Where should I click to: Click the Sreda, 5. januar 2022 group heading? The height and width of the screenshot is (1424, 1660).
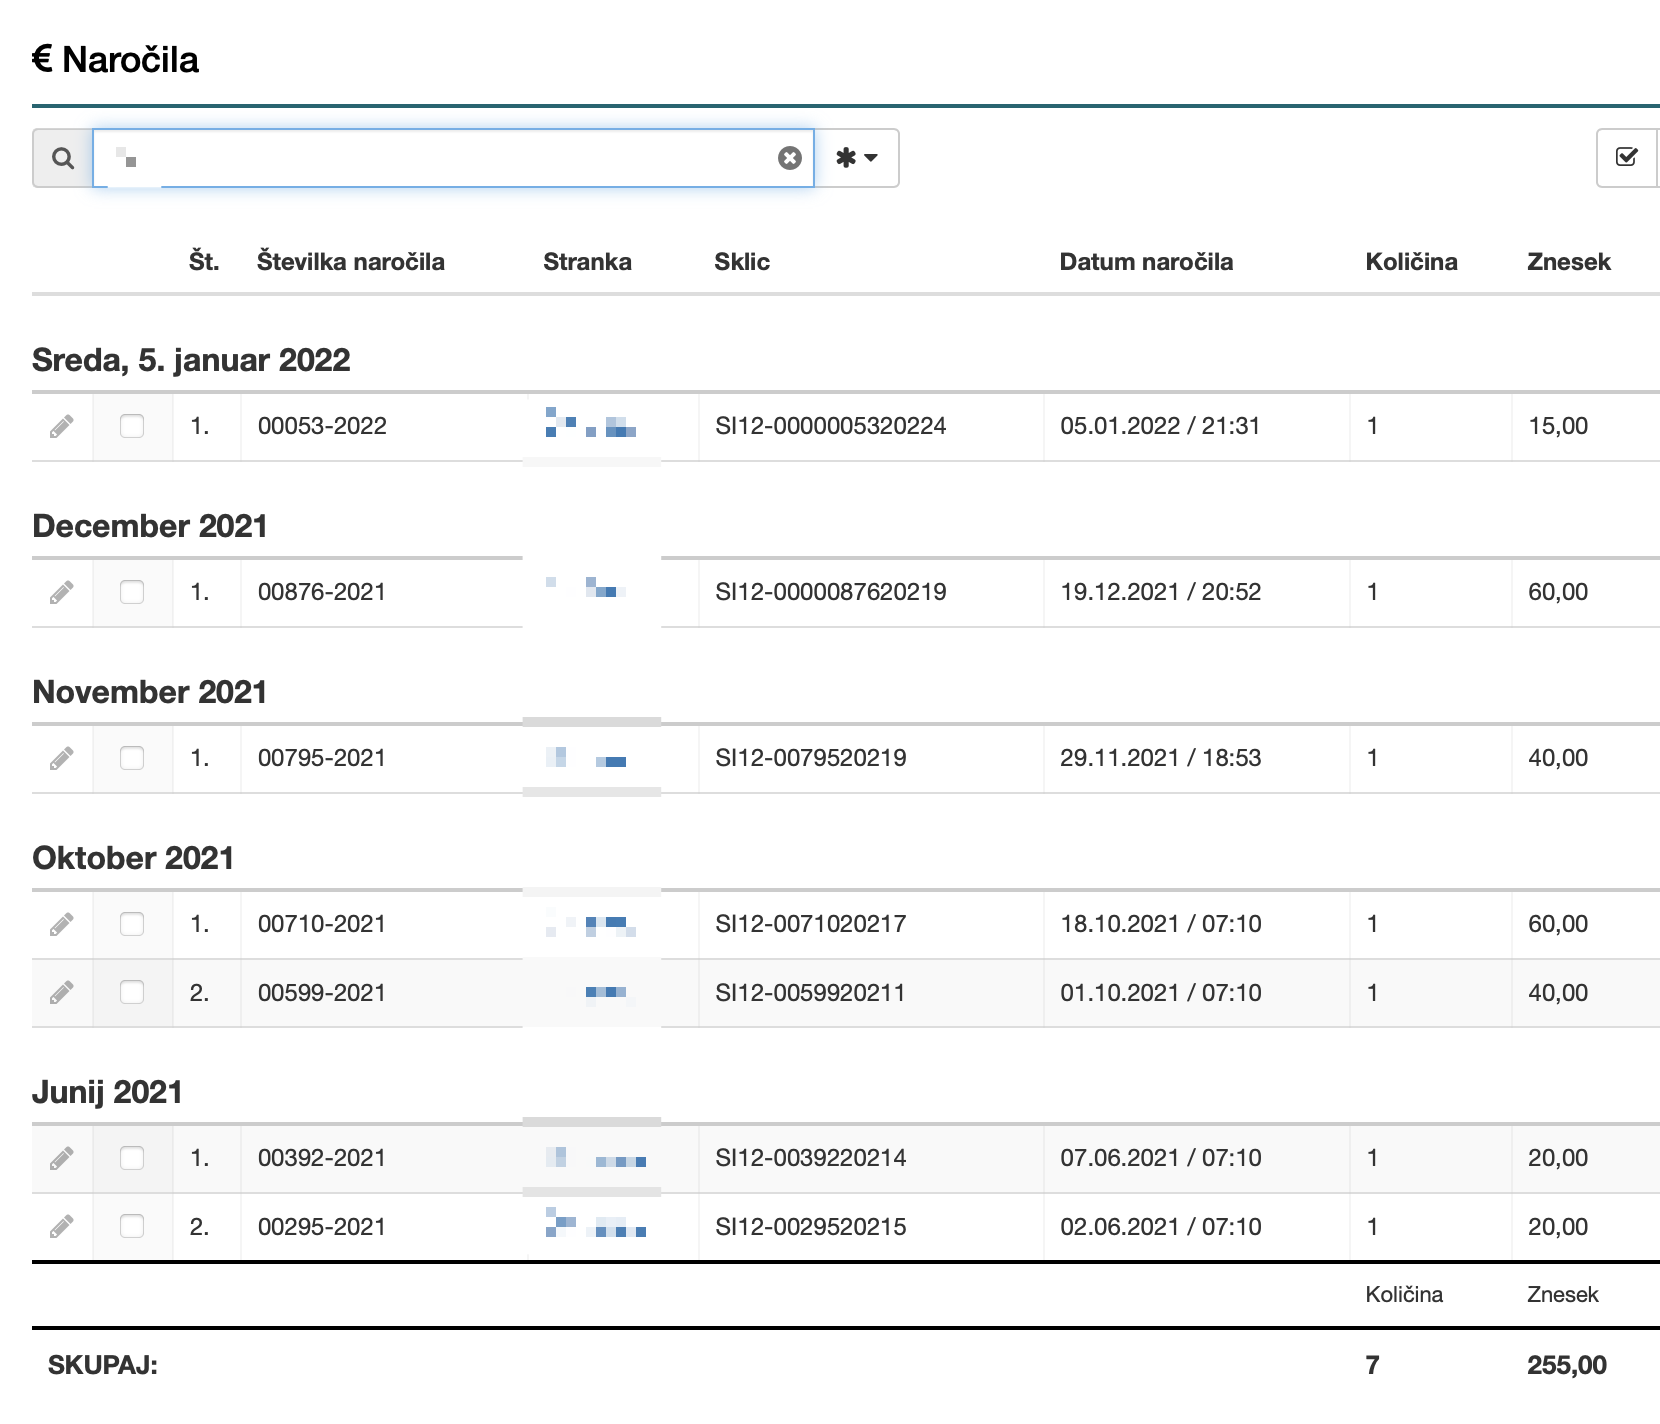[191, 360]
